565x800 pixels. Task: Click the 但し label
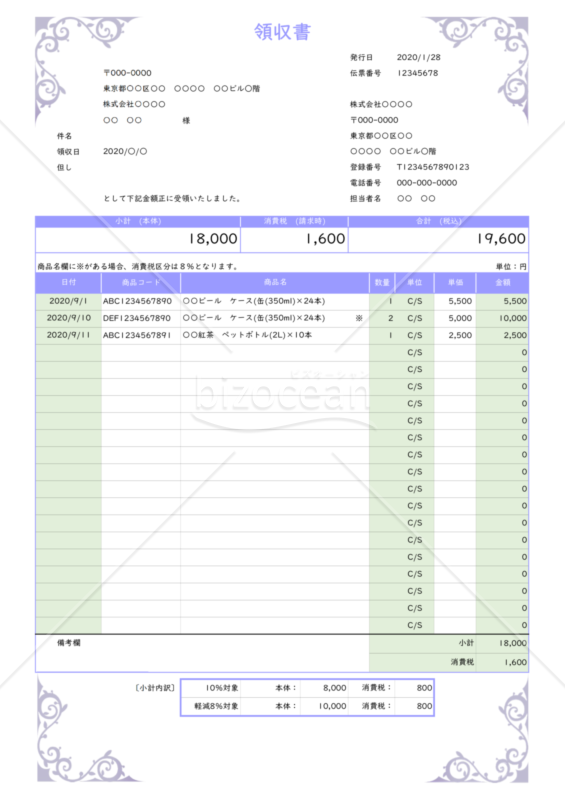64,167
